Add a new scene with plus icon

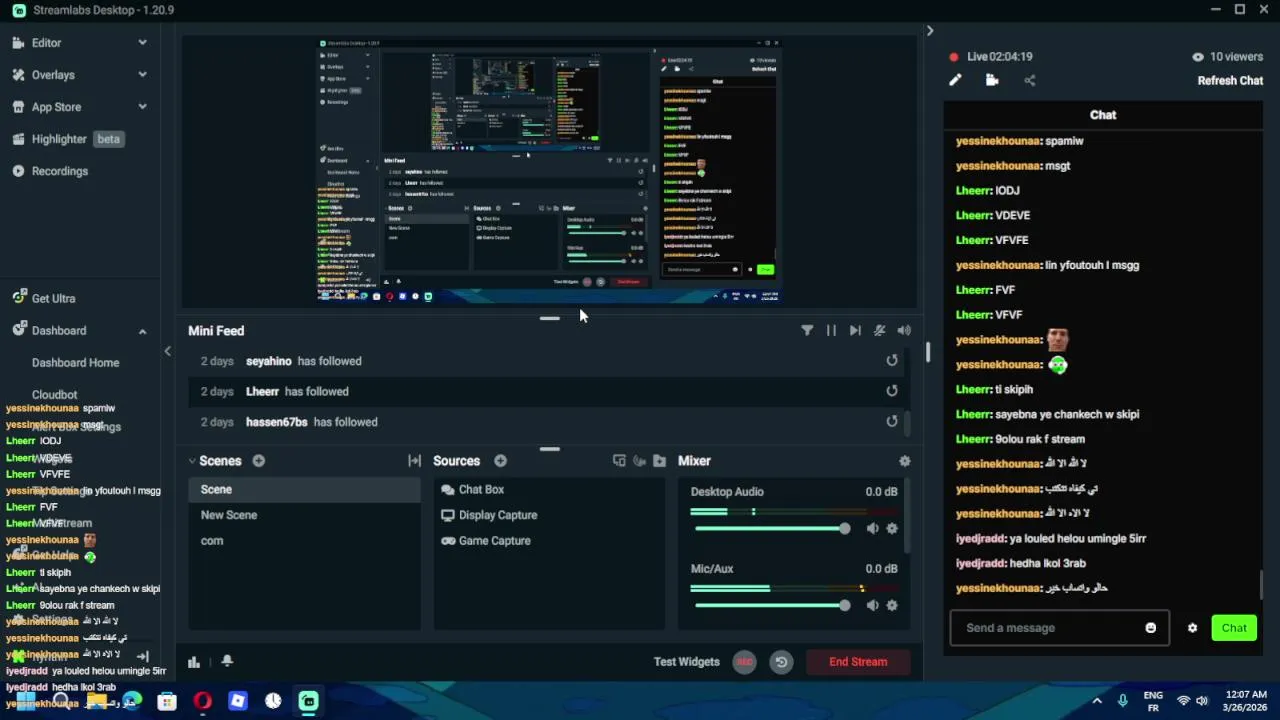click(259, 461)
